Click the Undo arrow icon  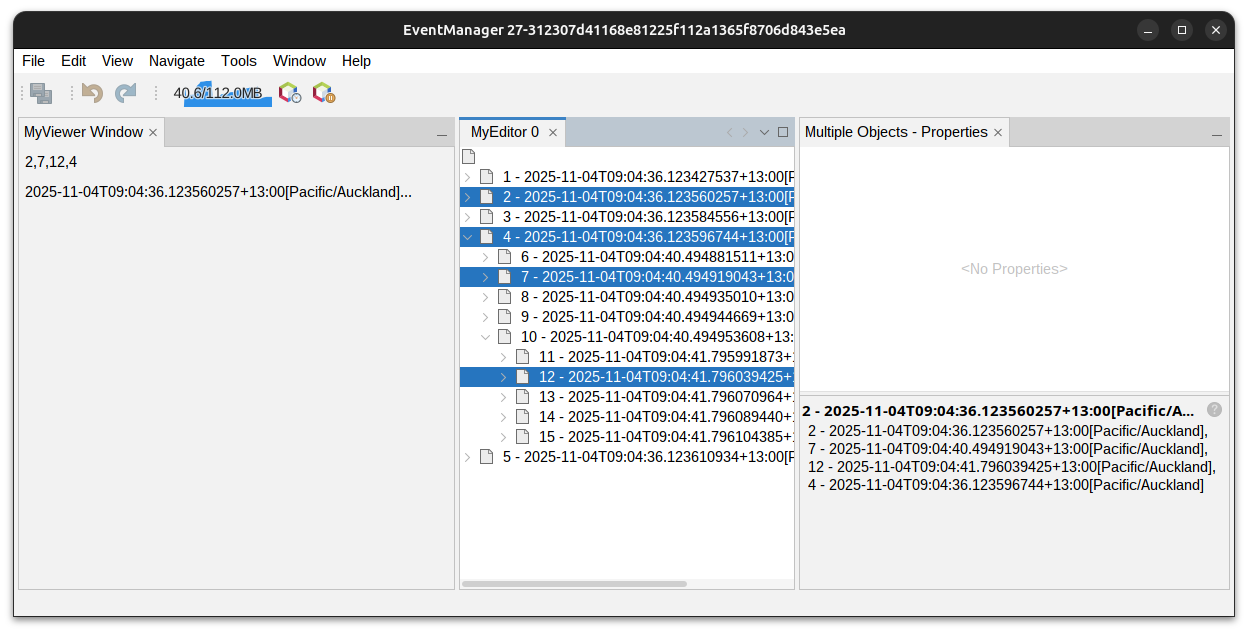(x=92, y=93)
